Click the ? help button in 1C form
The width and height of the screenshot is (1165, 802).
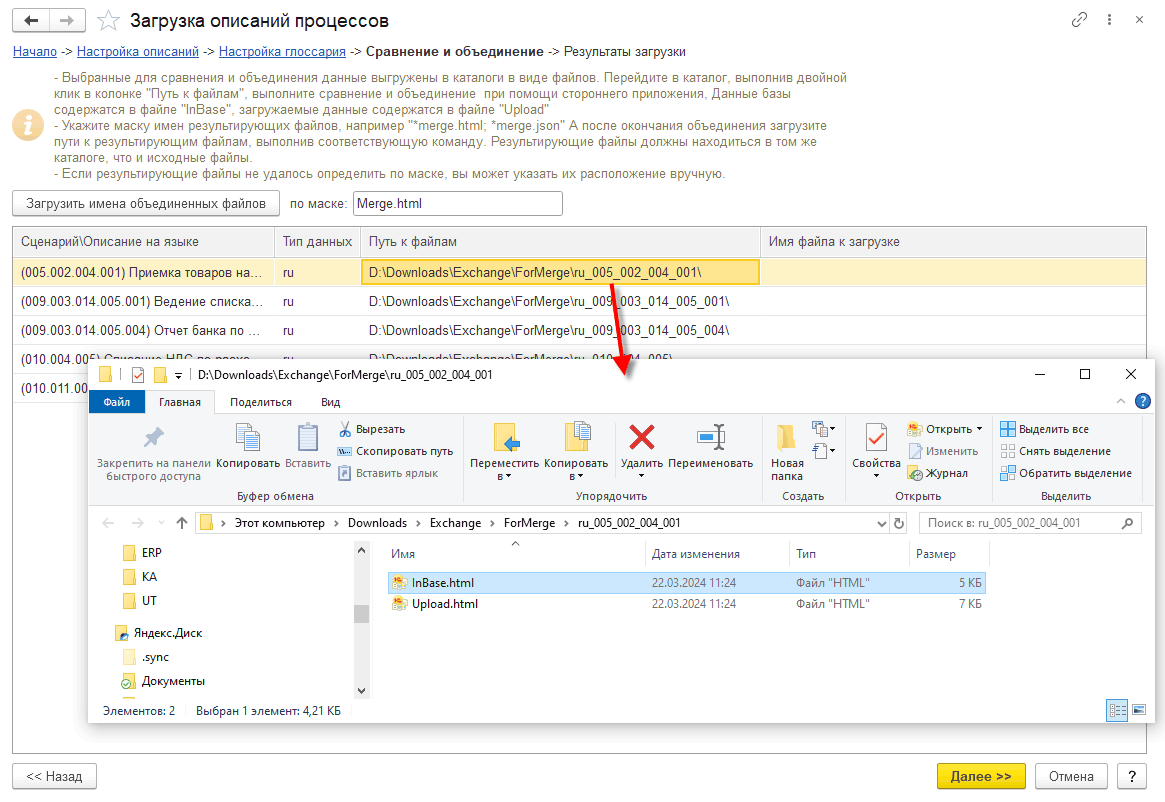pyautogui.click(x=1132, y=776)
